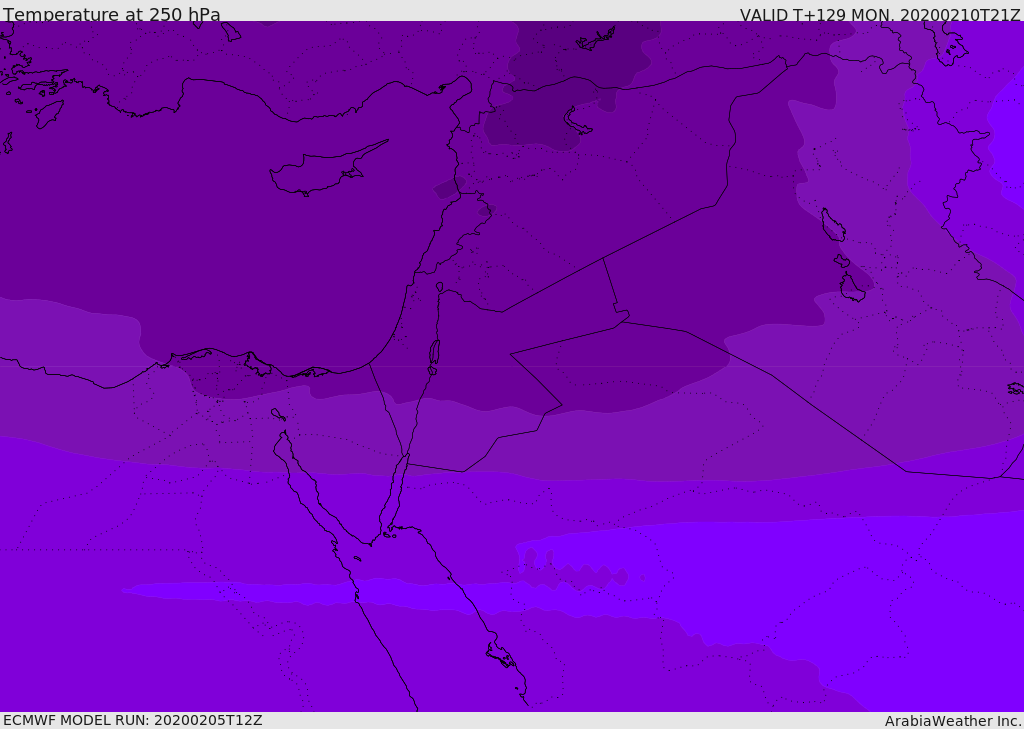Click the Dead Sea outline on the map

click(x=434, y=356)
